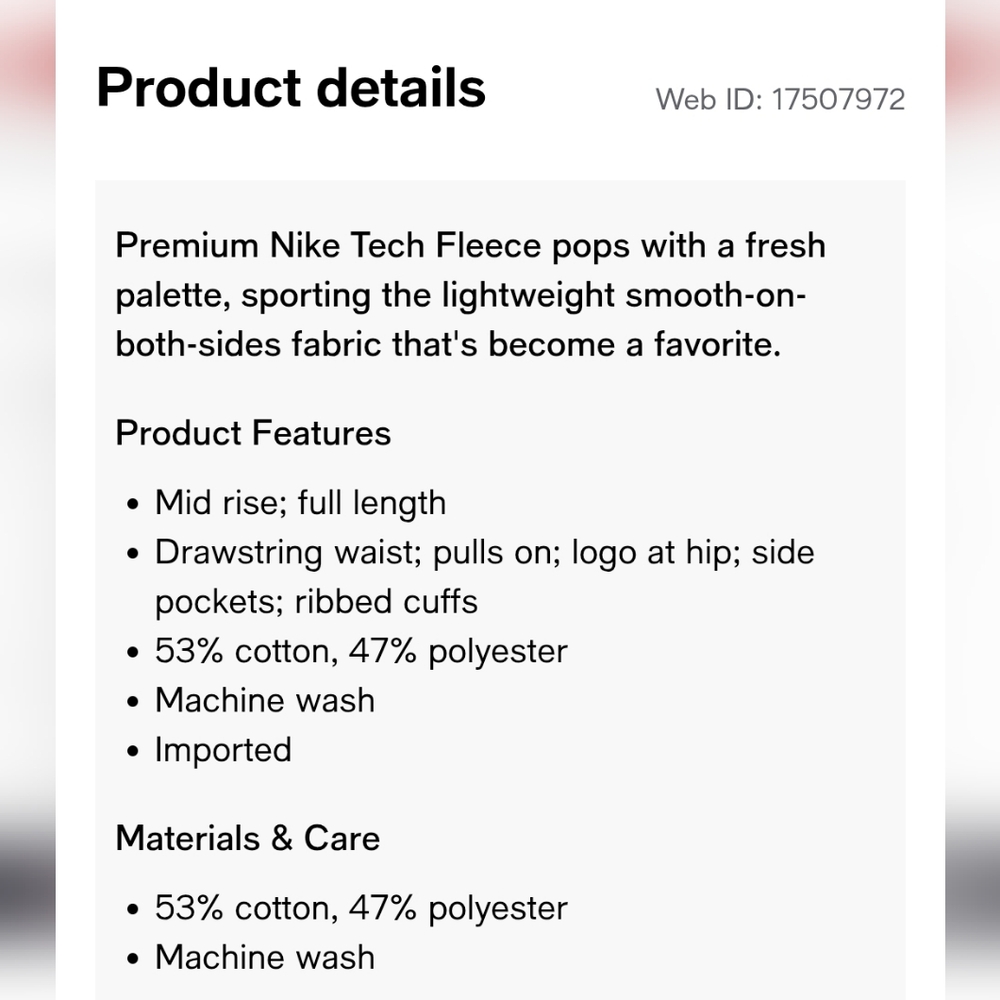The width and height of the screenshot is (1000, 1000).
Task: Click the bullet dot beside Imported
Action: click(133, 752)
